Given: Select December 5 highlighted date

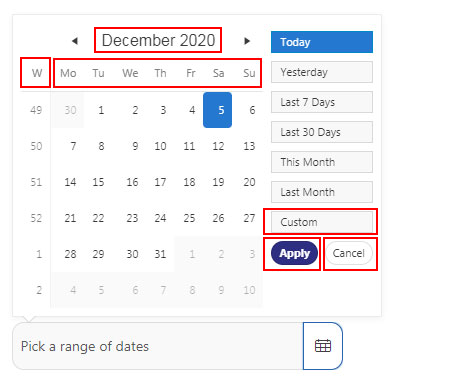Looking at the screenshot, I should [218, 110].
